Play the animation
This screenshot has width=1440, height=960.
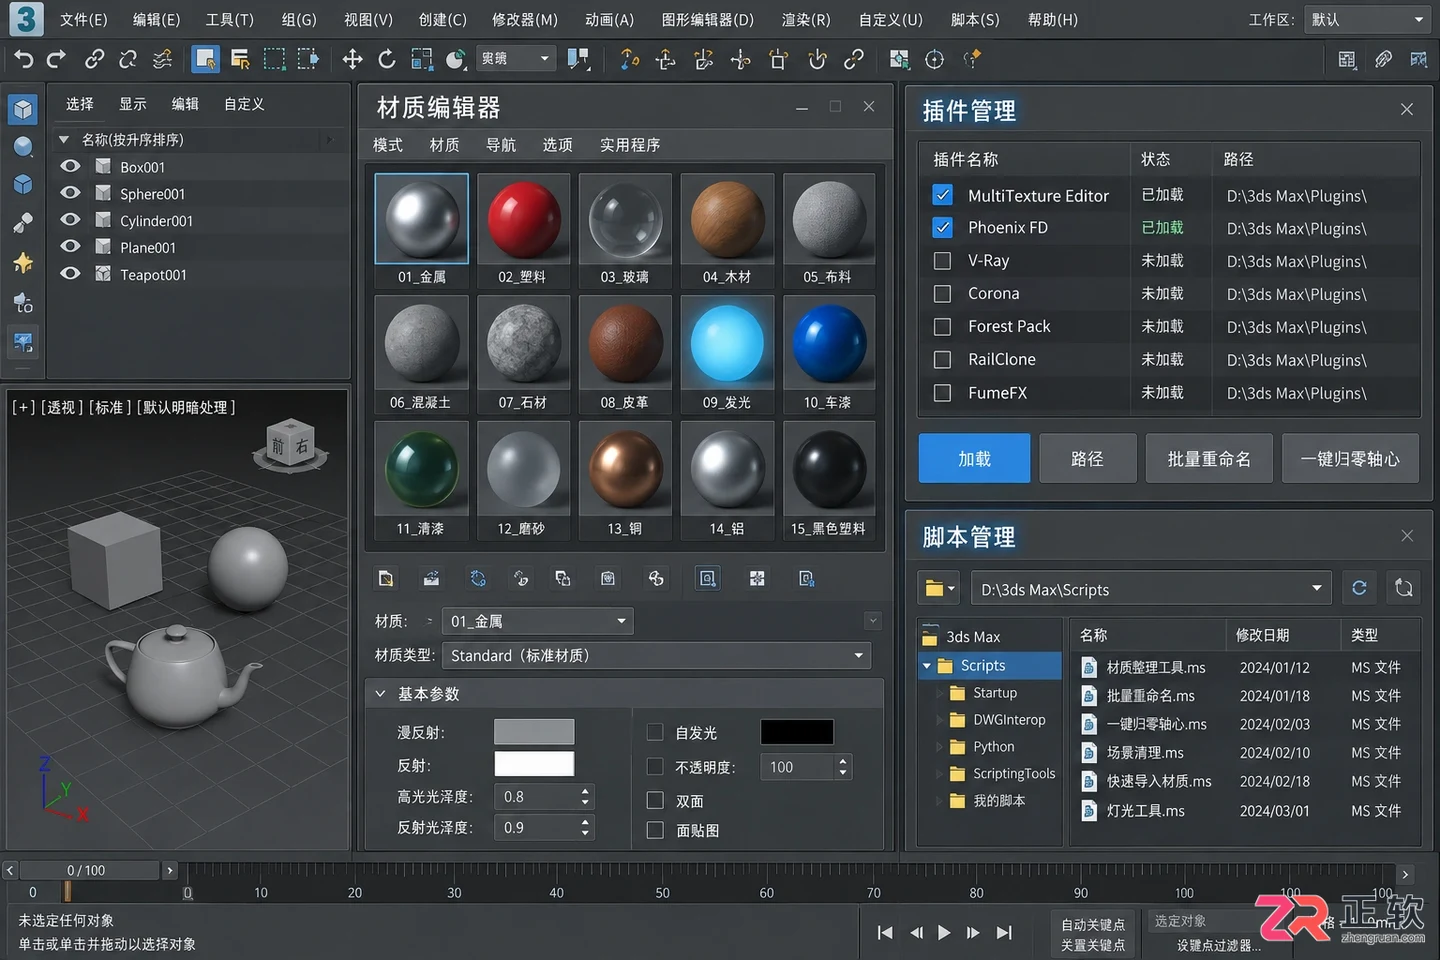[x=944, y=933]
